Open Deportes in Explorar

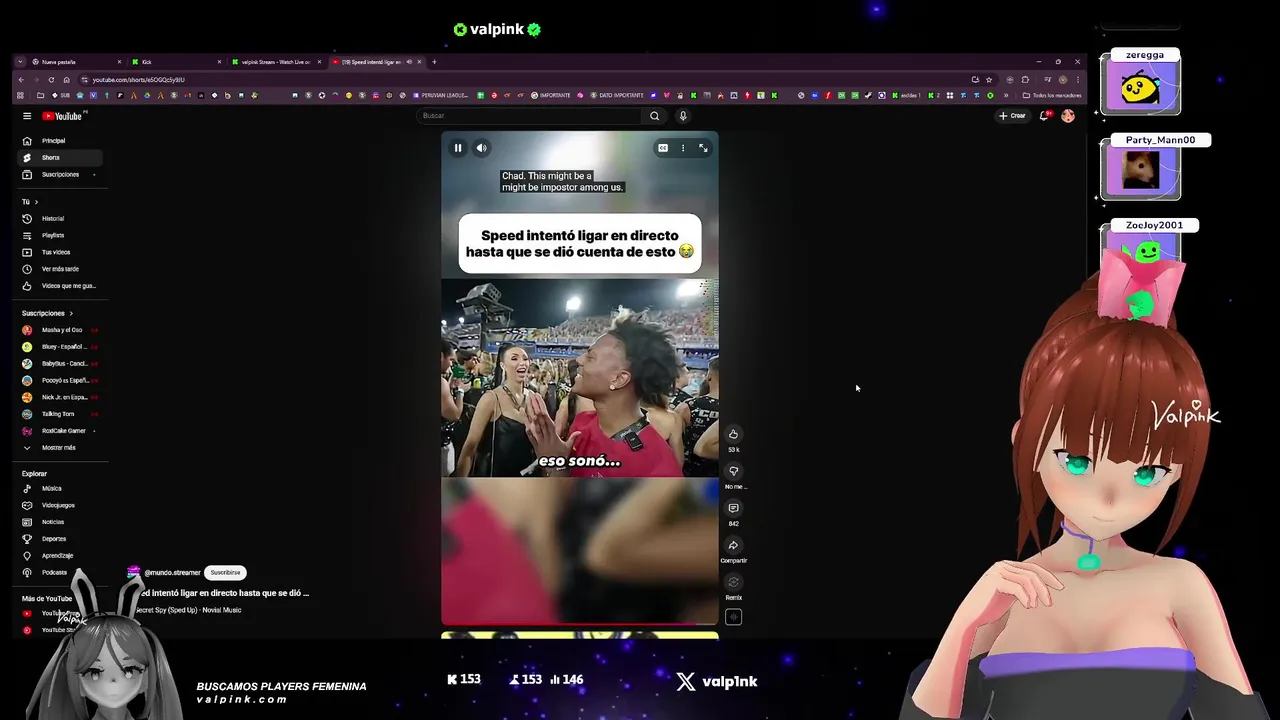pos(60,539)
